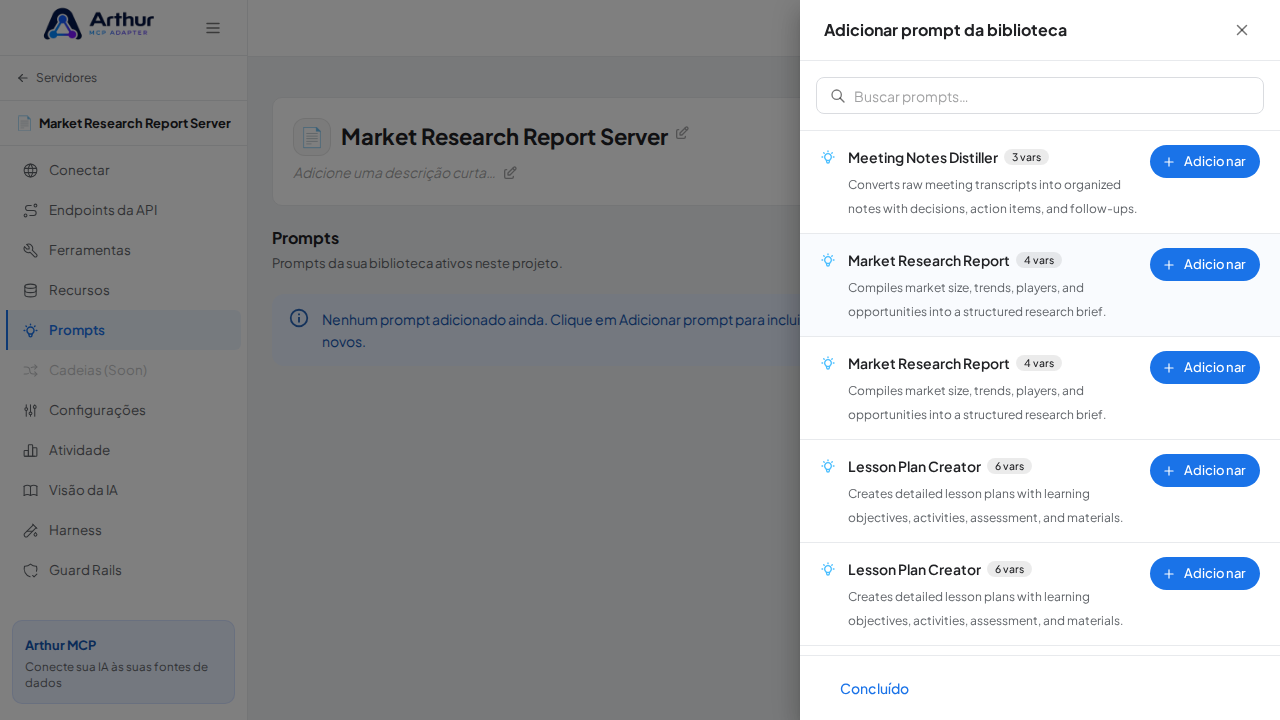Open Conectar via its globe icon

30,170
